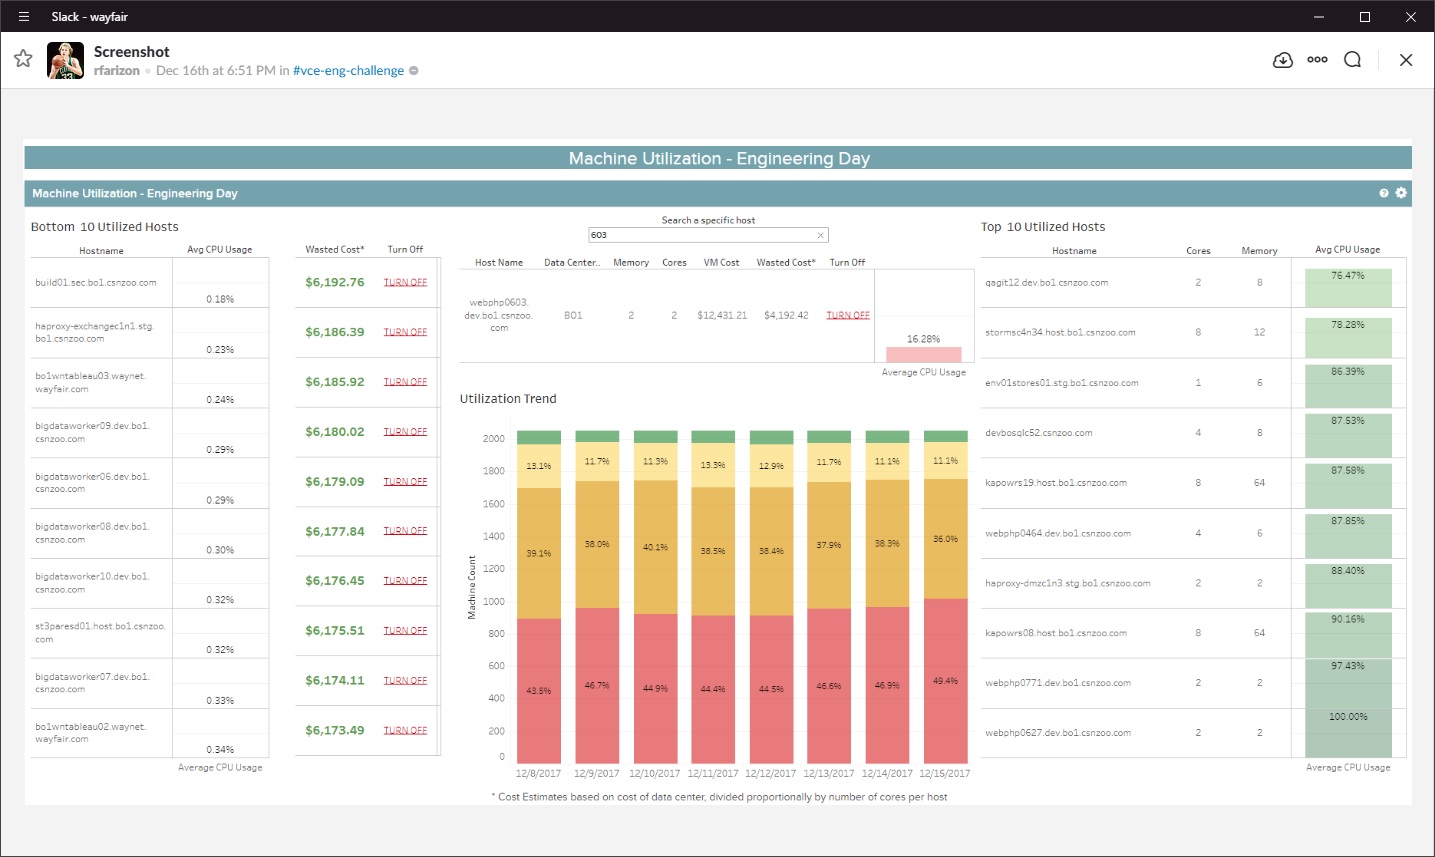This screenshot has width=1435, height=857.
Task: Click rfarizon's profile avatar
Action: point(66,60)
